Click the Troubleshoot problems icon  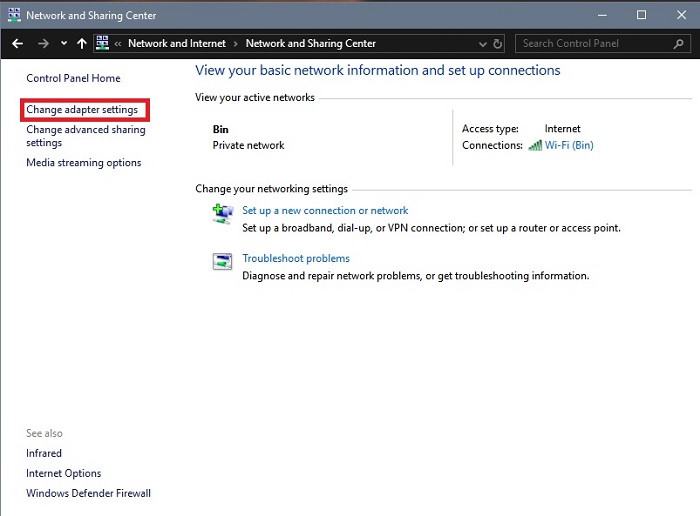click(222, 261)
